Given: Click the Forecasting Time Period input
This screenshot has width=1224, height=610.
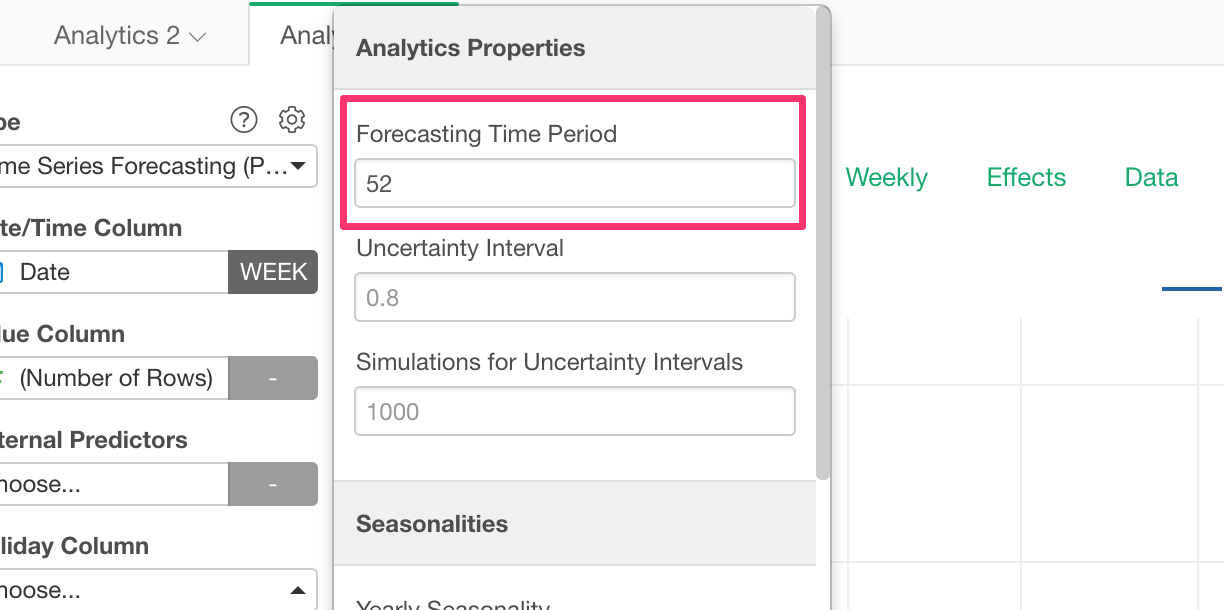Looking at the screenshot, I should pyautogui.click(x=574, y=184).
